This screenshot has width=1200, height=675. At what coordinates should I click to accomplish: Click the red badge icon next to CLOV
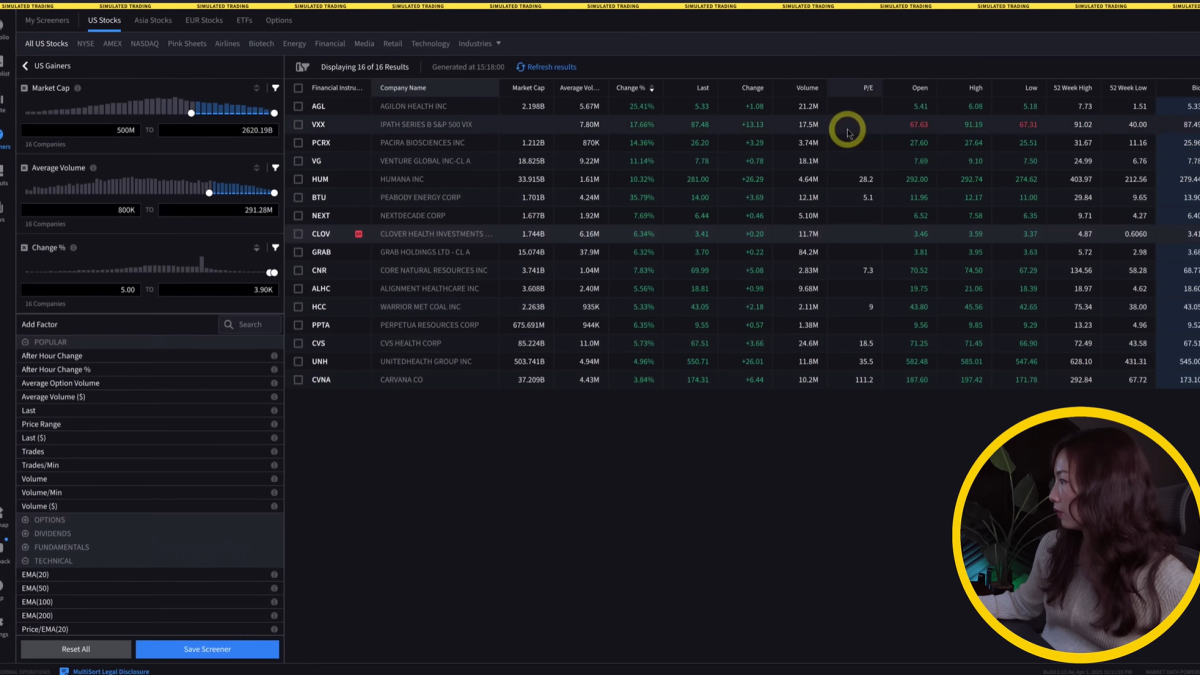[358, 234]
